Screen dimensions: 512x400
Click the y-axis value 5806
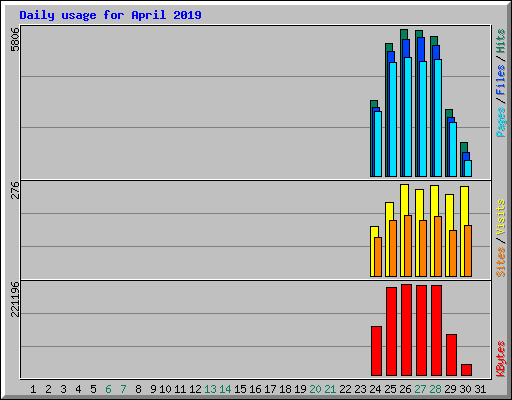coord(15,39)
